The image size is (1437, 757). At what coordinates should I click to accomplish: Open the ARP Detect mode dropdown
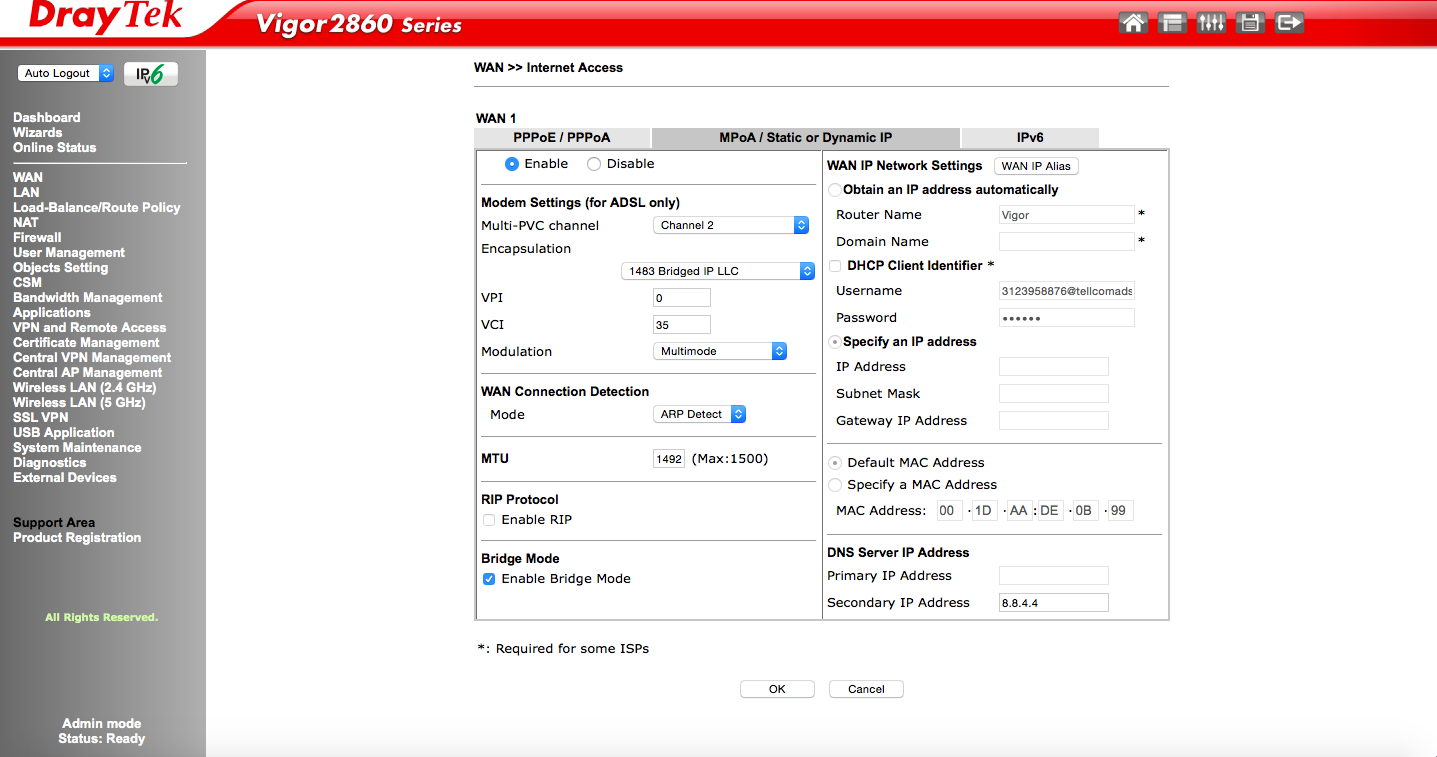point(699,414)
